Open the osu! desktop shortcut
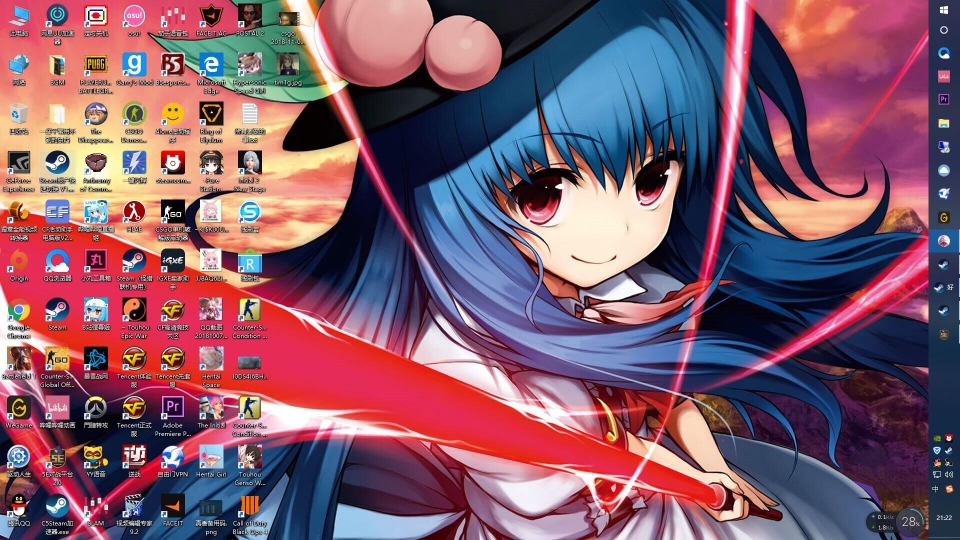Image resolution: width=960 pixels, height=540 pixels. [134, 20]
